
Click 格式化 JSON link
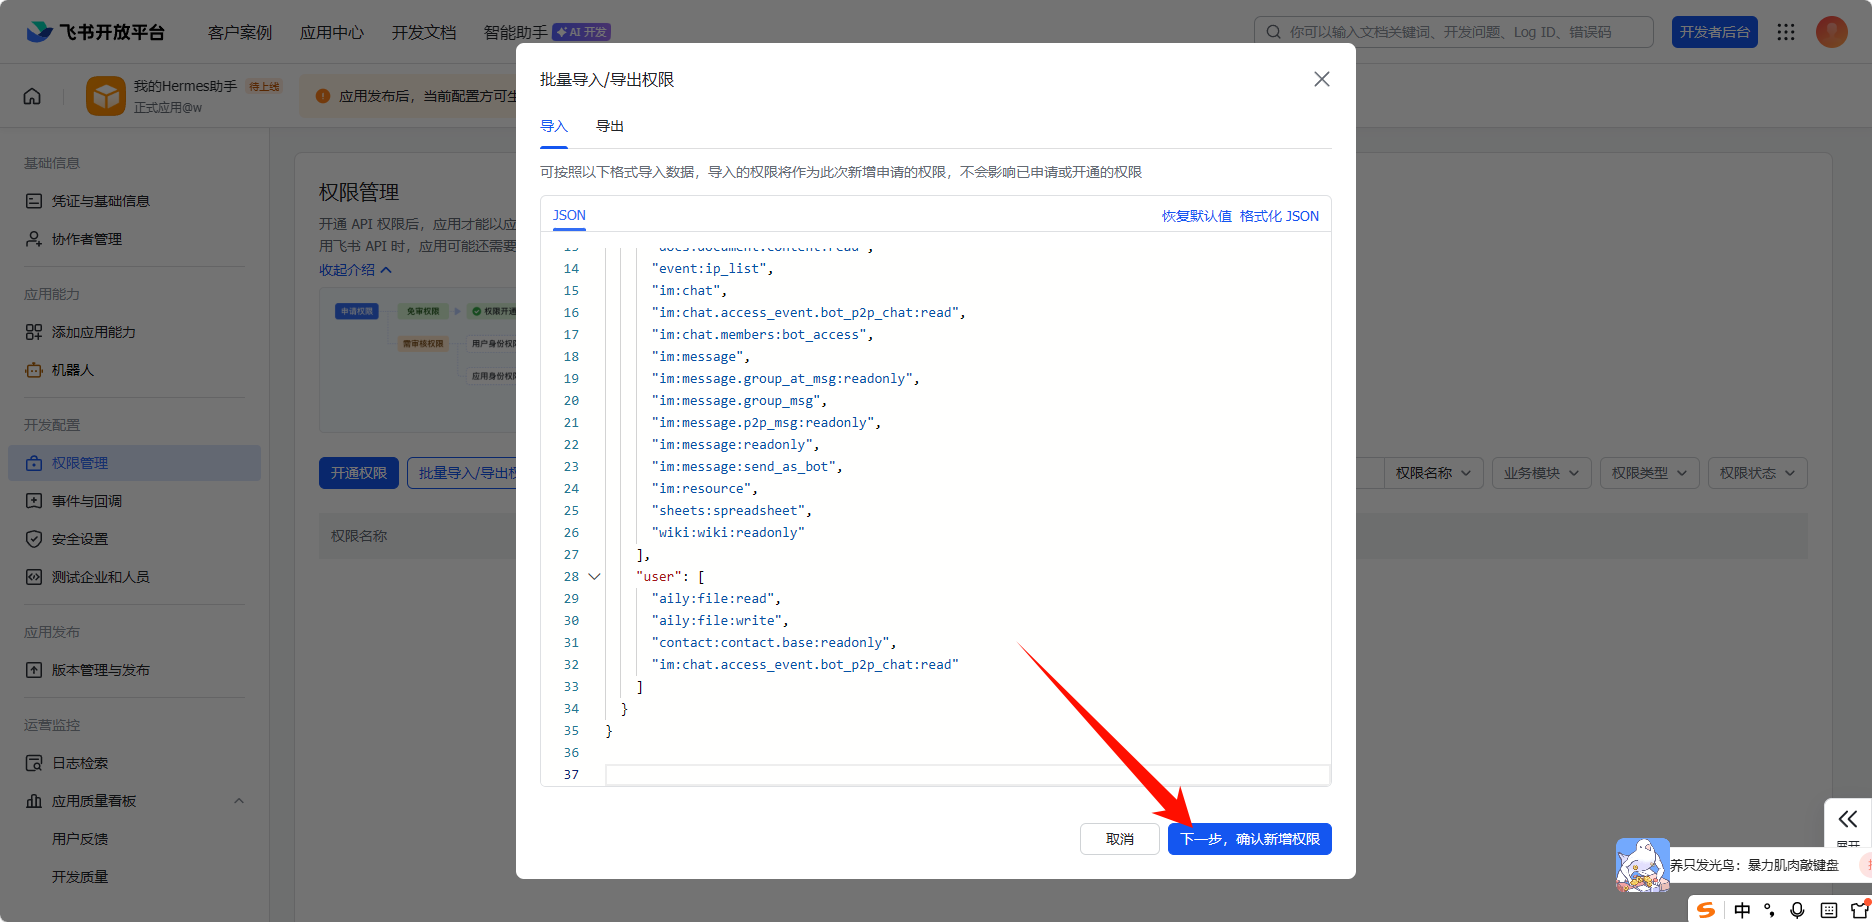[1279, 216]
